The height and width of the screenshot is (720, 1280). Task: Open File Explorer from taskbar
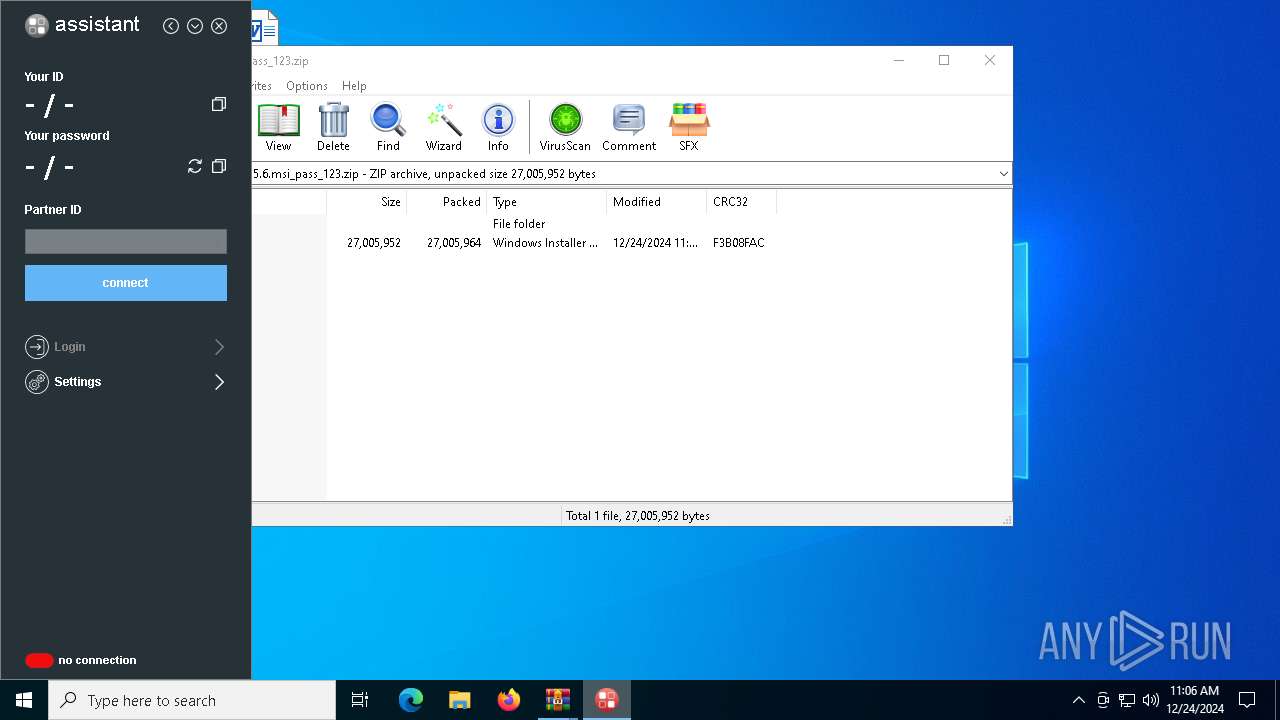pyautogui.click(x=460, y=700)
